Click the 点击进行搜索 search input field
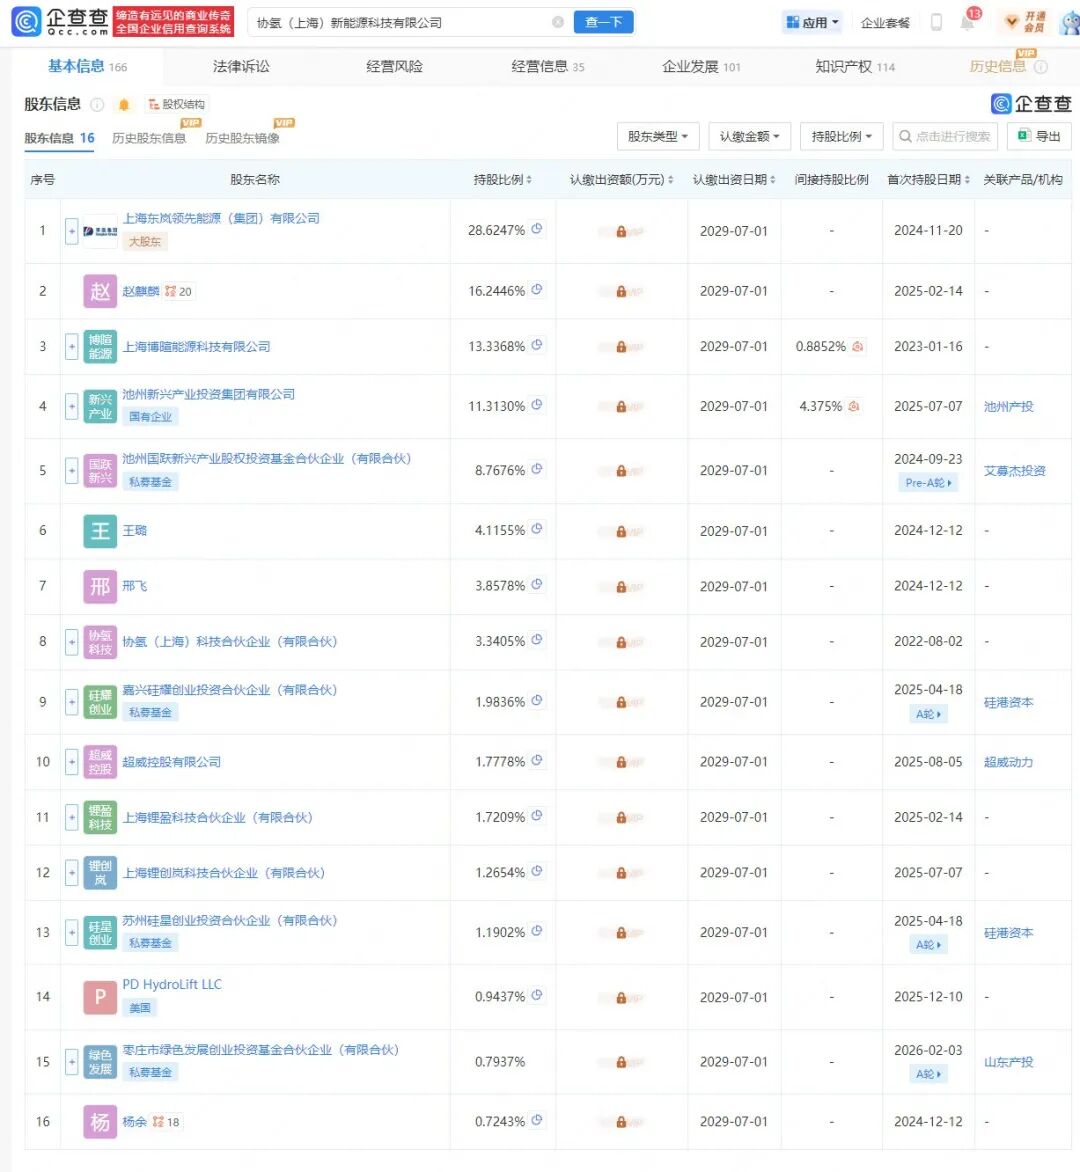Screen dimensions: 1080x1172 pos(944,136)
